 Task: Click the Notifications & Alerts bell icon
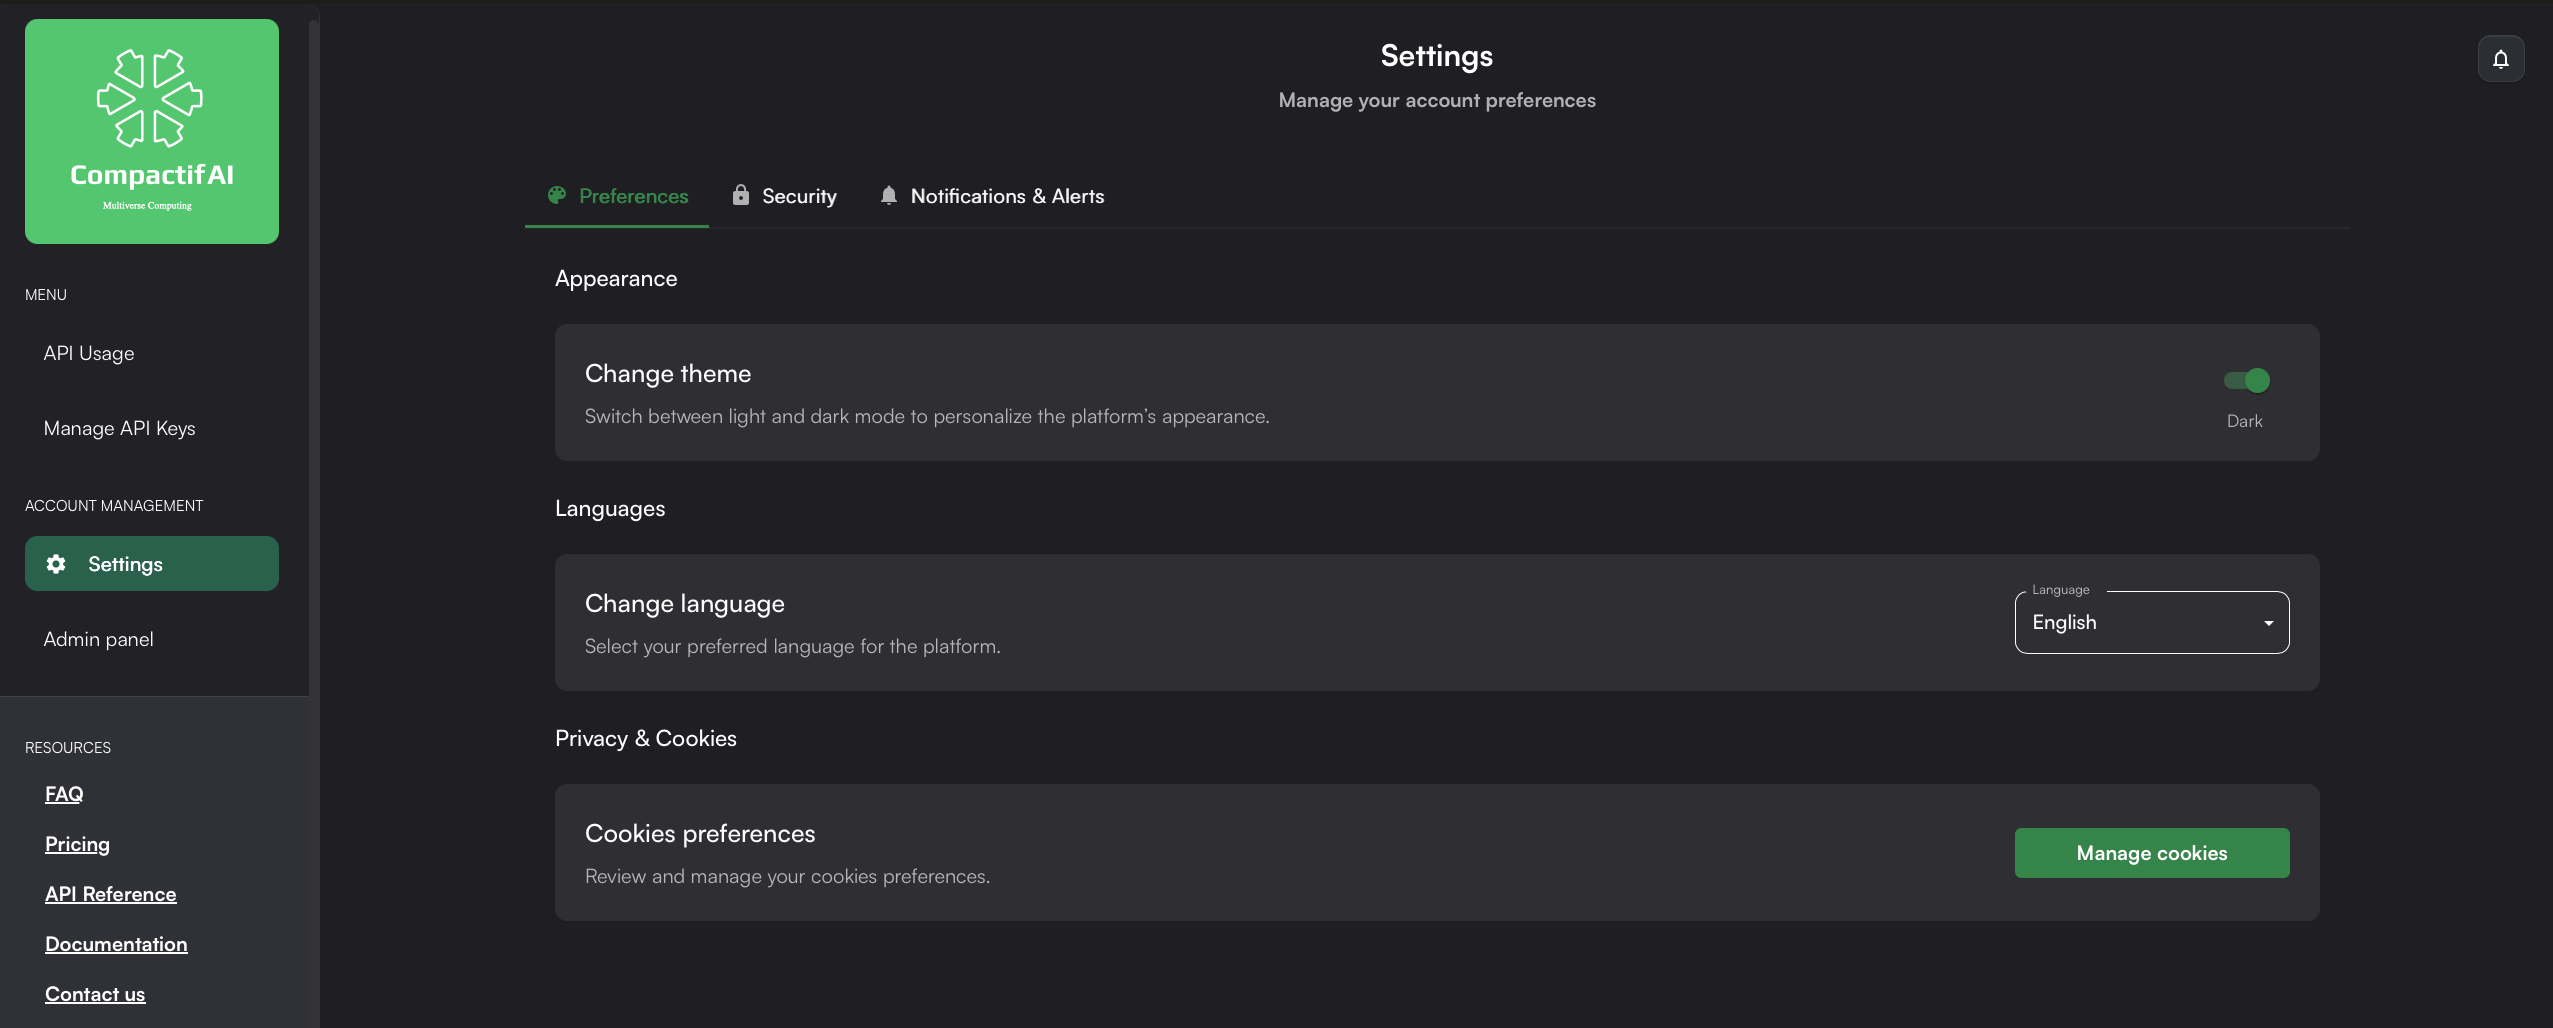[x=888, y=195]
